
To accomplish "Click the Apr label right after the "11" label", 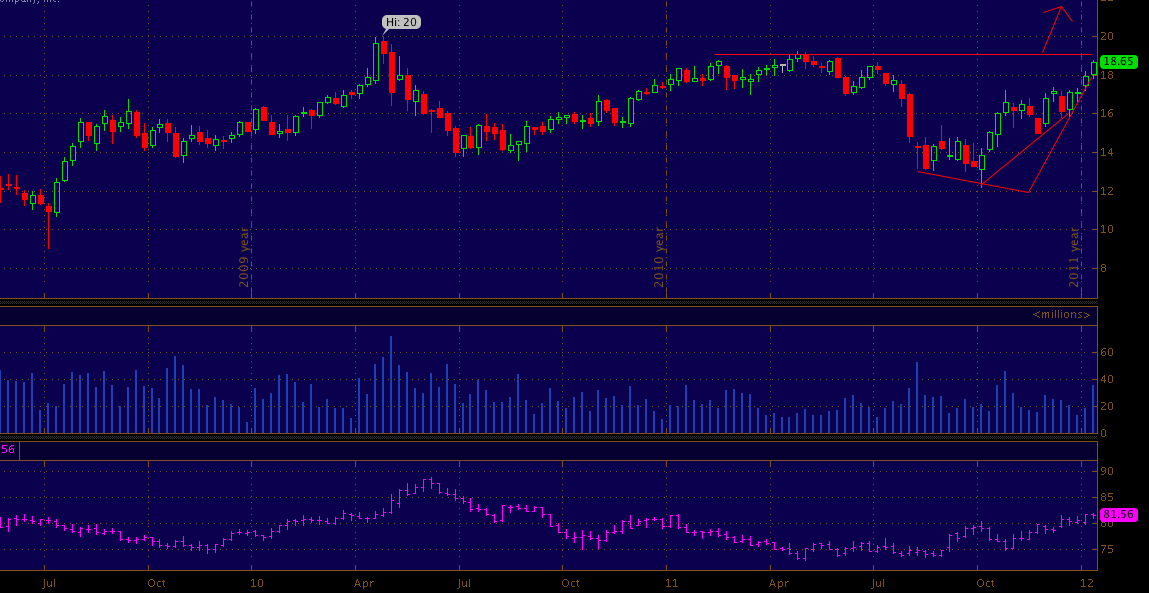I will click(780, 583).
